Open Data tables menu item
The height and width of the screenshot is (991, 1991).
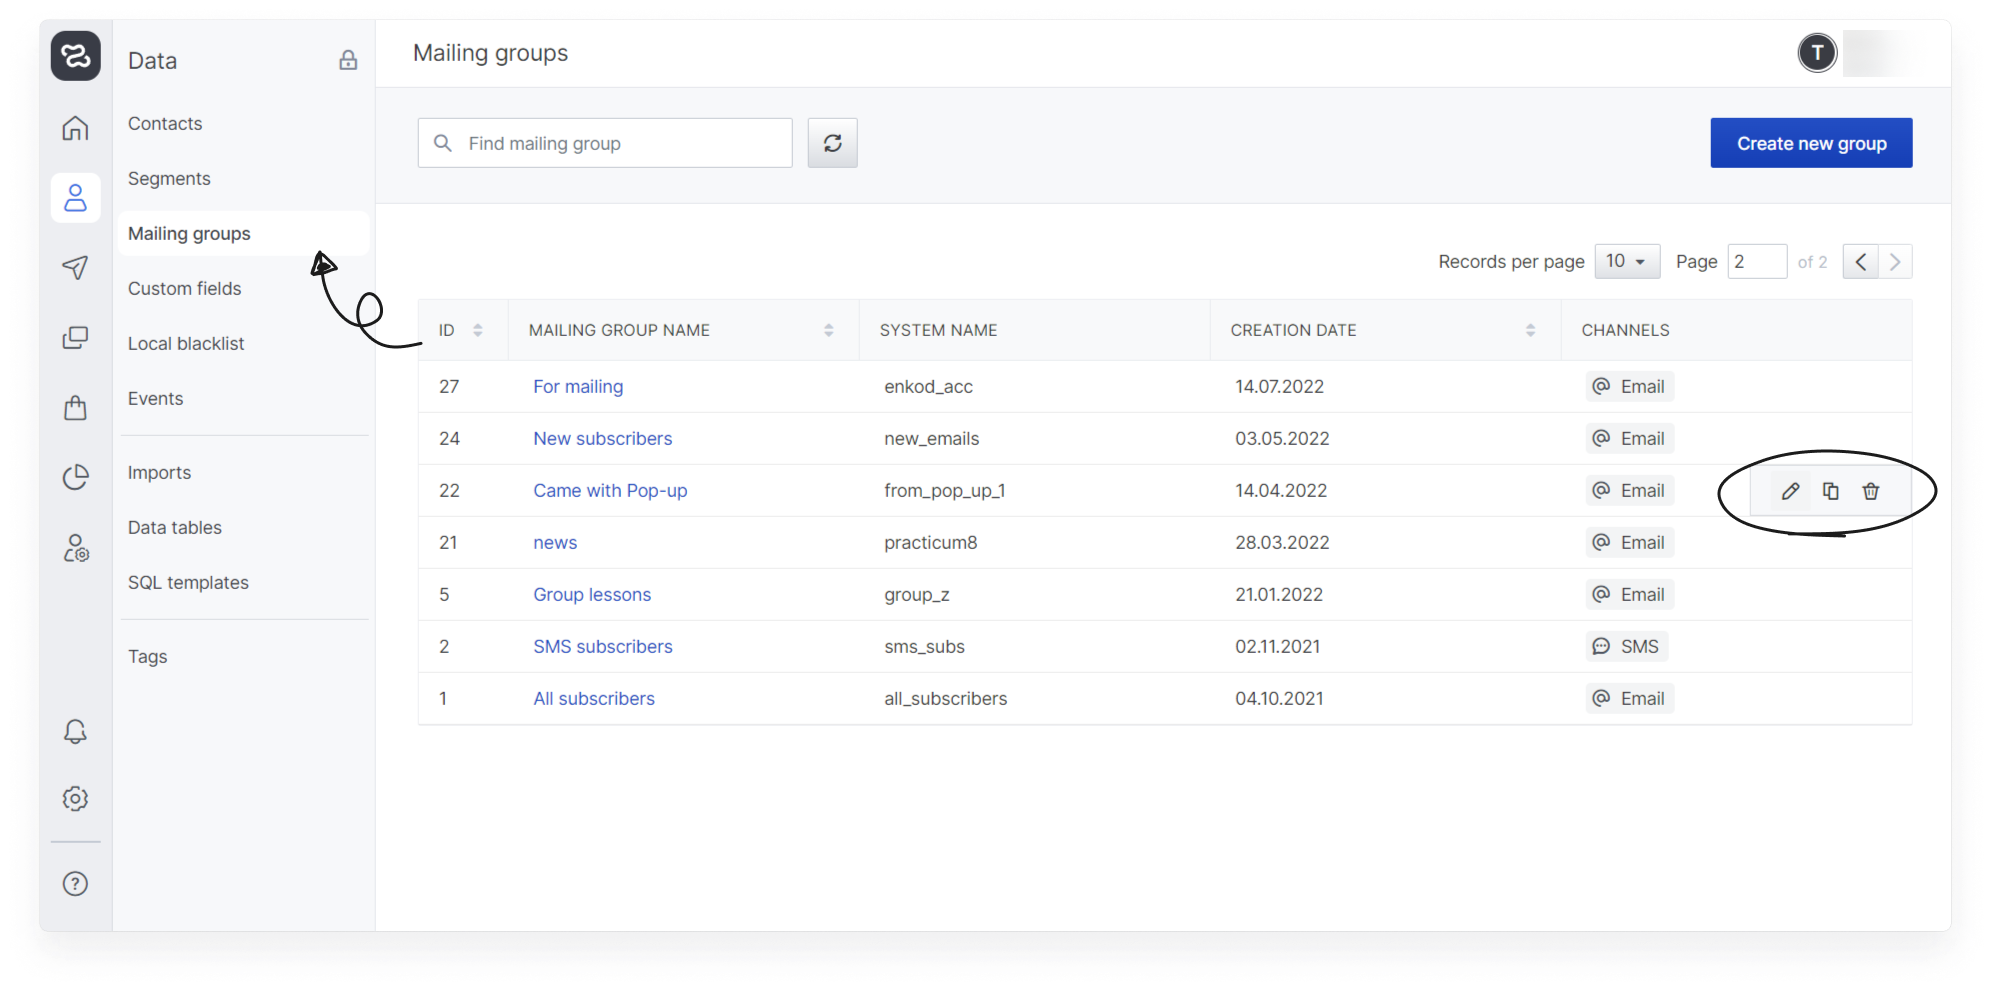point(175,528)
